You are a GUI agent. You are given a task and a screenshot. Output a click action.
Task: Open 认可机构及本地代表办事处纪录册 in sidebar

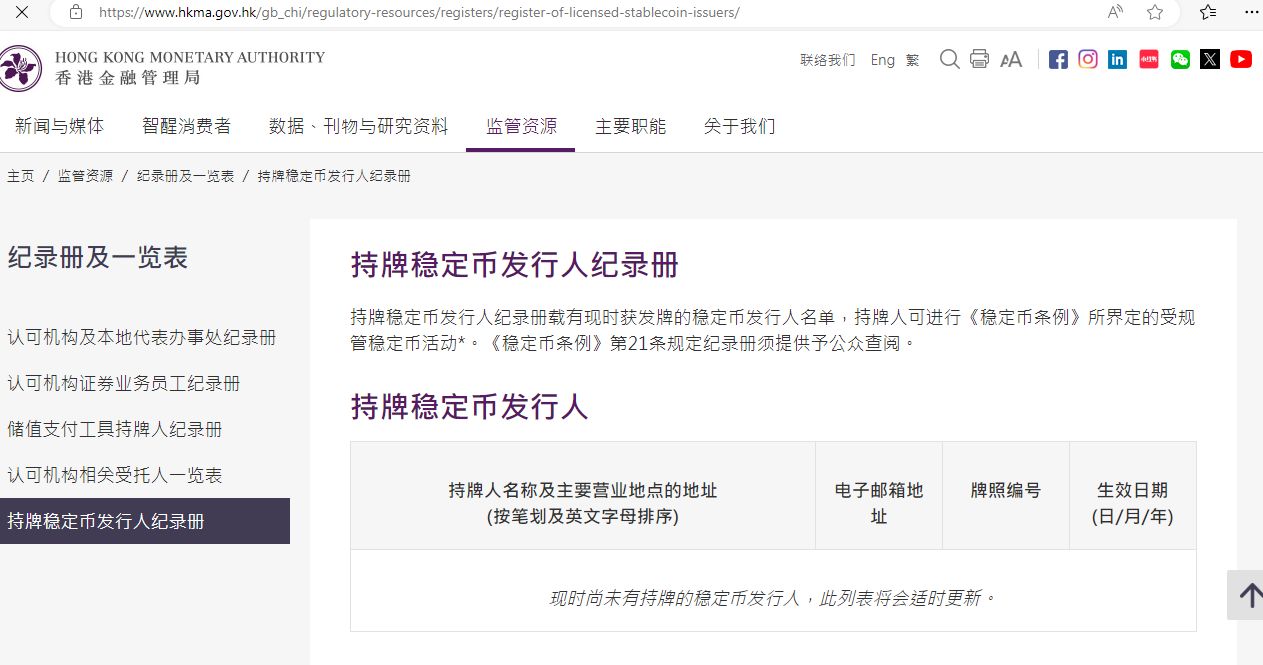point(141,337)
